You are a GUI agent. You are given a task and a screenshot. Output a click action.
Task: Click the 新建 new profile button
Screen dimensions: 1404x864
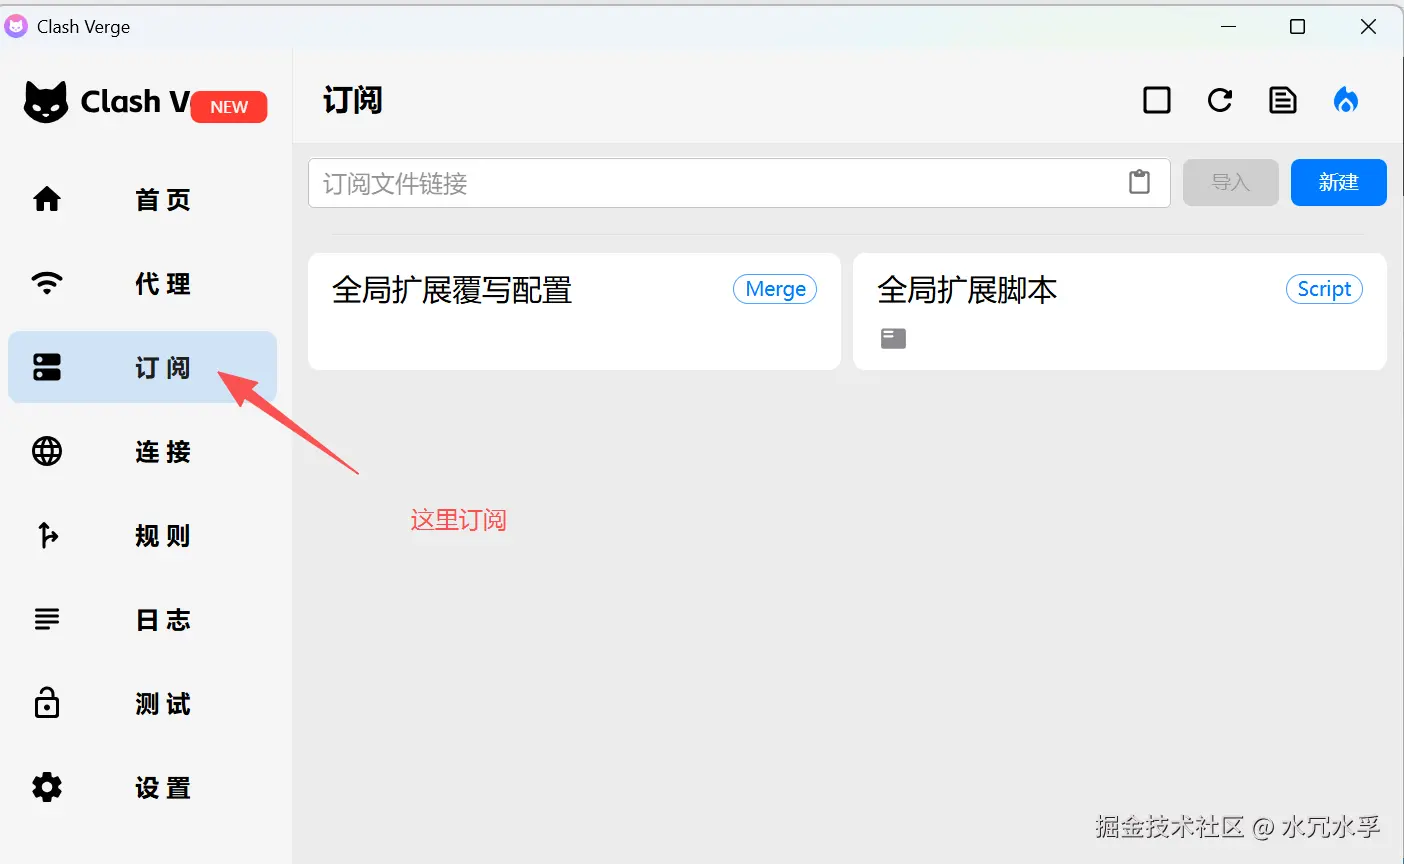(x=1339, y=182)
